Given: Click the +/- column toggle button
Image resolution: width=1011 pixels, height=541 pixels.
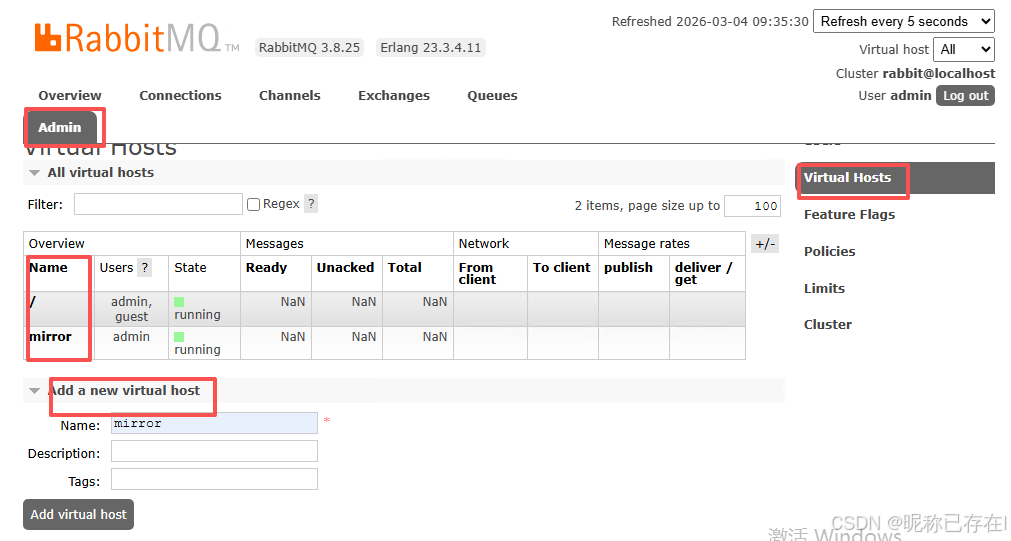Looking at the screenshot, I should coord(765,244).
